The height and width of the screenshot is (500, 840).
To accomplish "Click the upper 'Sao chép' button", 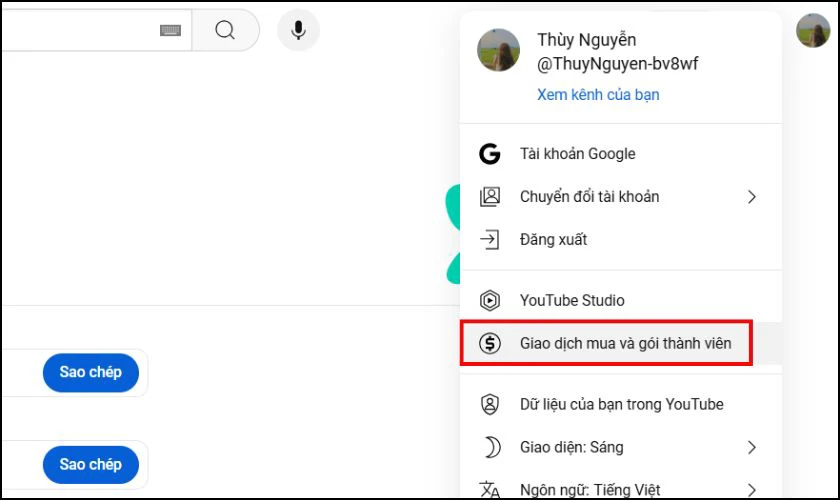I will pos(91,372).
